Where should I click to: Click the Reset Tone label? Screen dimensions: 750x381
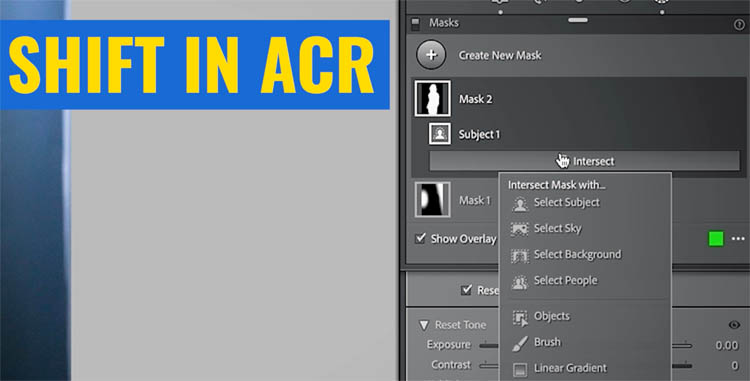coord(460,325)
